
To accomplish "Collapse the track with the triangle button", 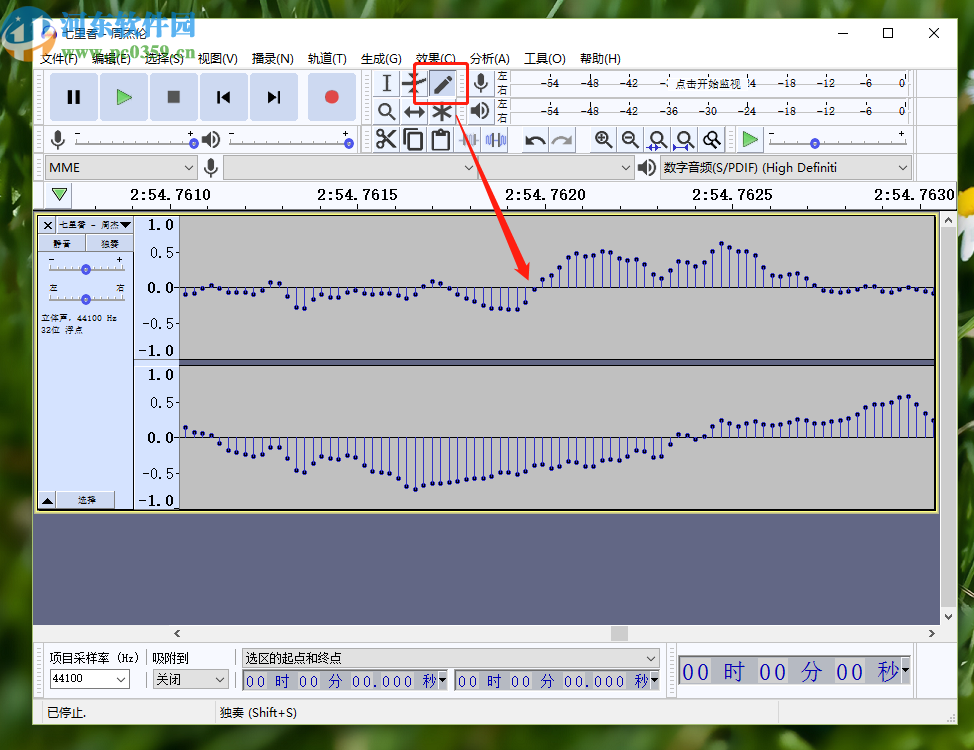I will tap(47, 500).
